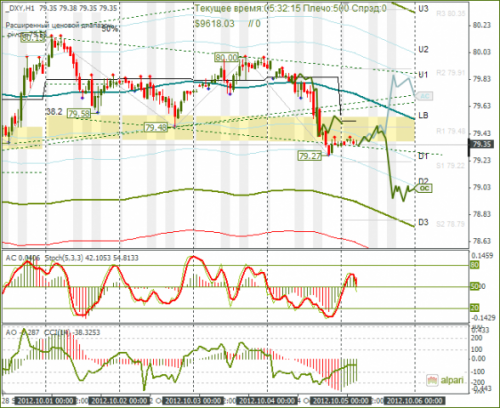Screen dimensions: 500x408
Task: Select the 79.03 price axis value
Action: click(482, 187)
